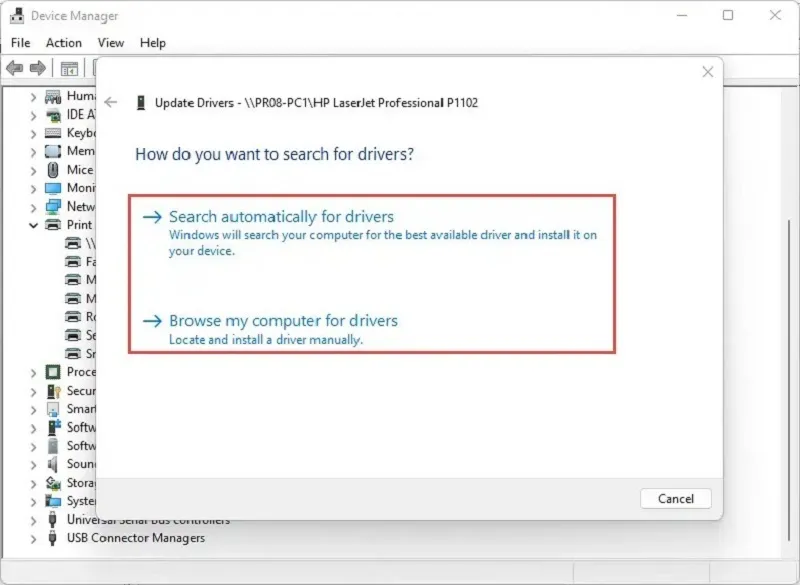Click the Security devices key icon

(53, 391)
